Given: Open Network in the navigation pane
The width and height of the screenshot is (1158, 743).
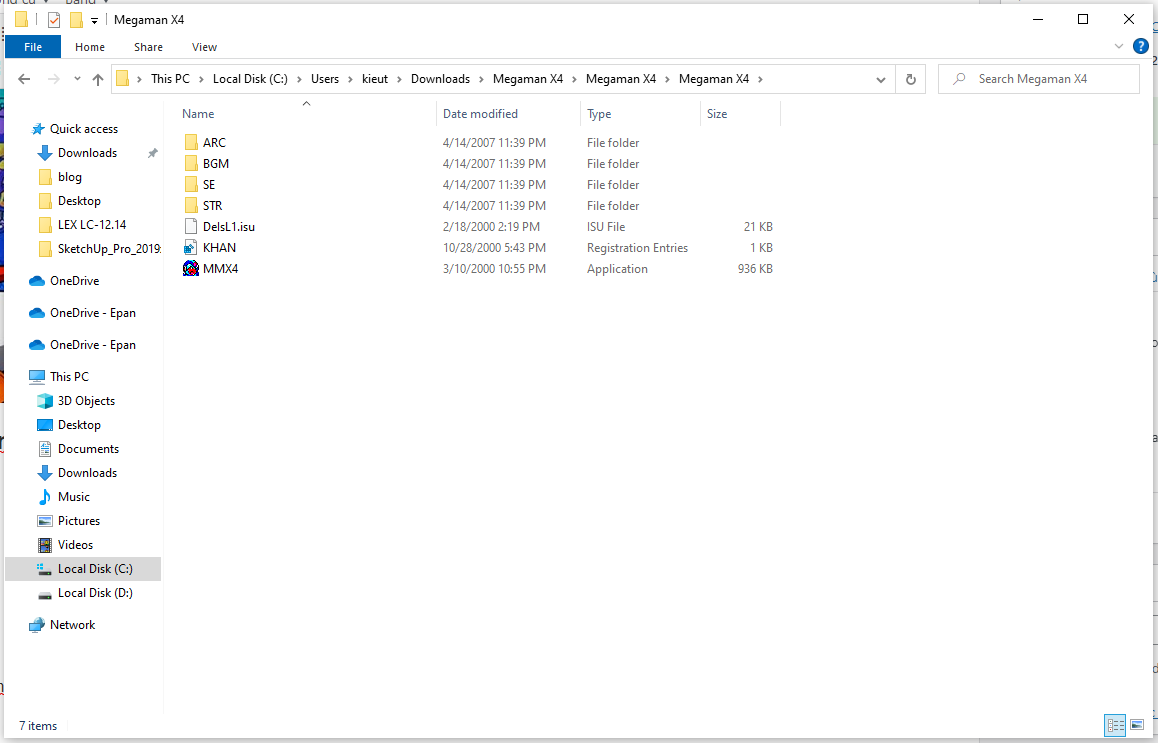Looking at the screenshot, I should tap(63, 625).
